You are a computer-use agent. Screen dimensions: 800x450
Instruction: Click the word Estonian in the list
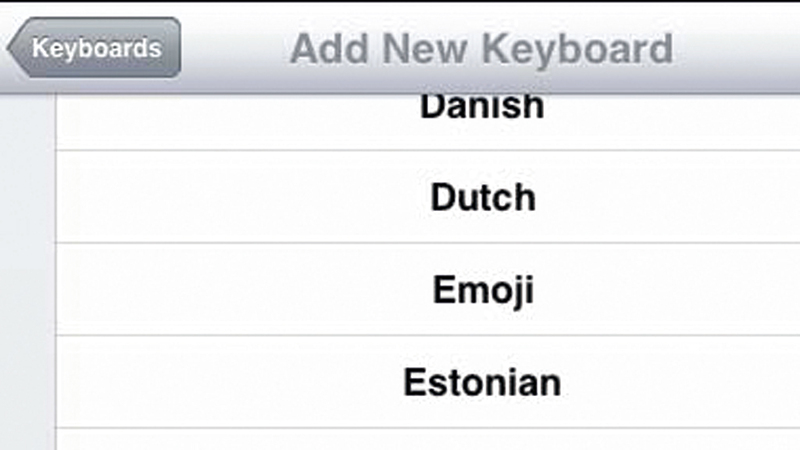click(482, 382)
